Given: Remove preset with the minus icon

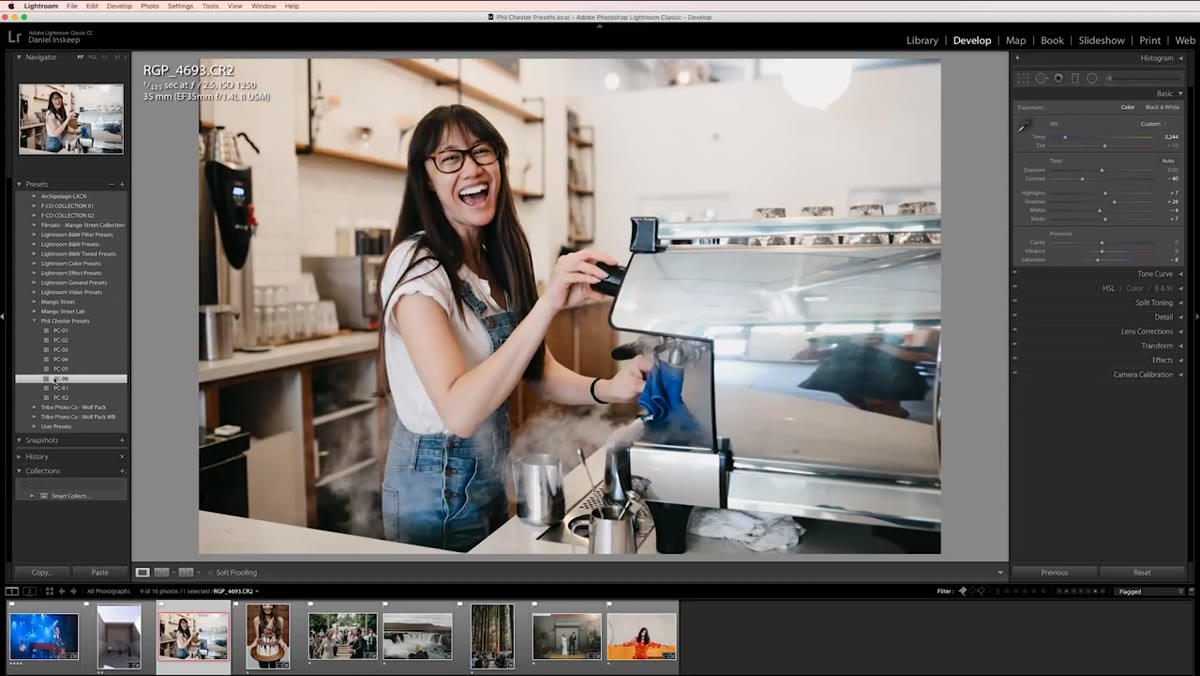Looking at the screenshot, I should [111, 184].
